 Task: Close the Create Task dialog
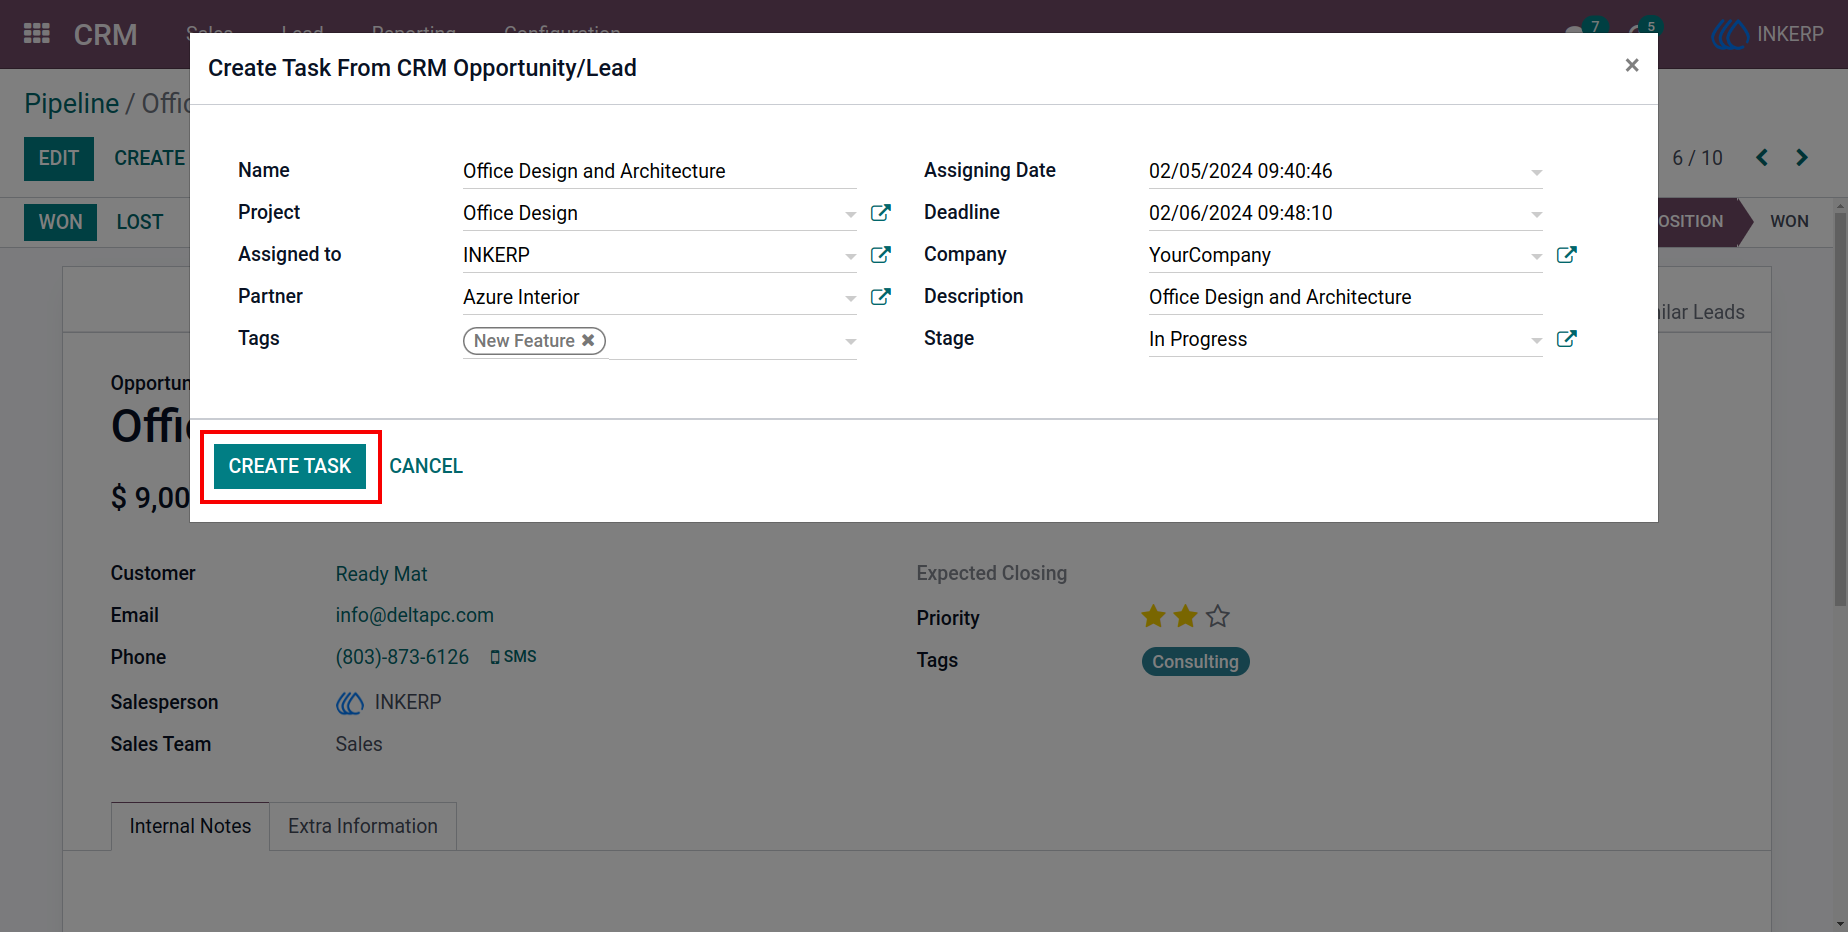pos(1632,65)
